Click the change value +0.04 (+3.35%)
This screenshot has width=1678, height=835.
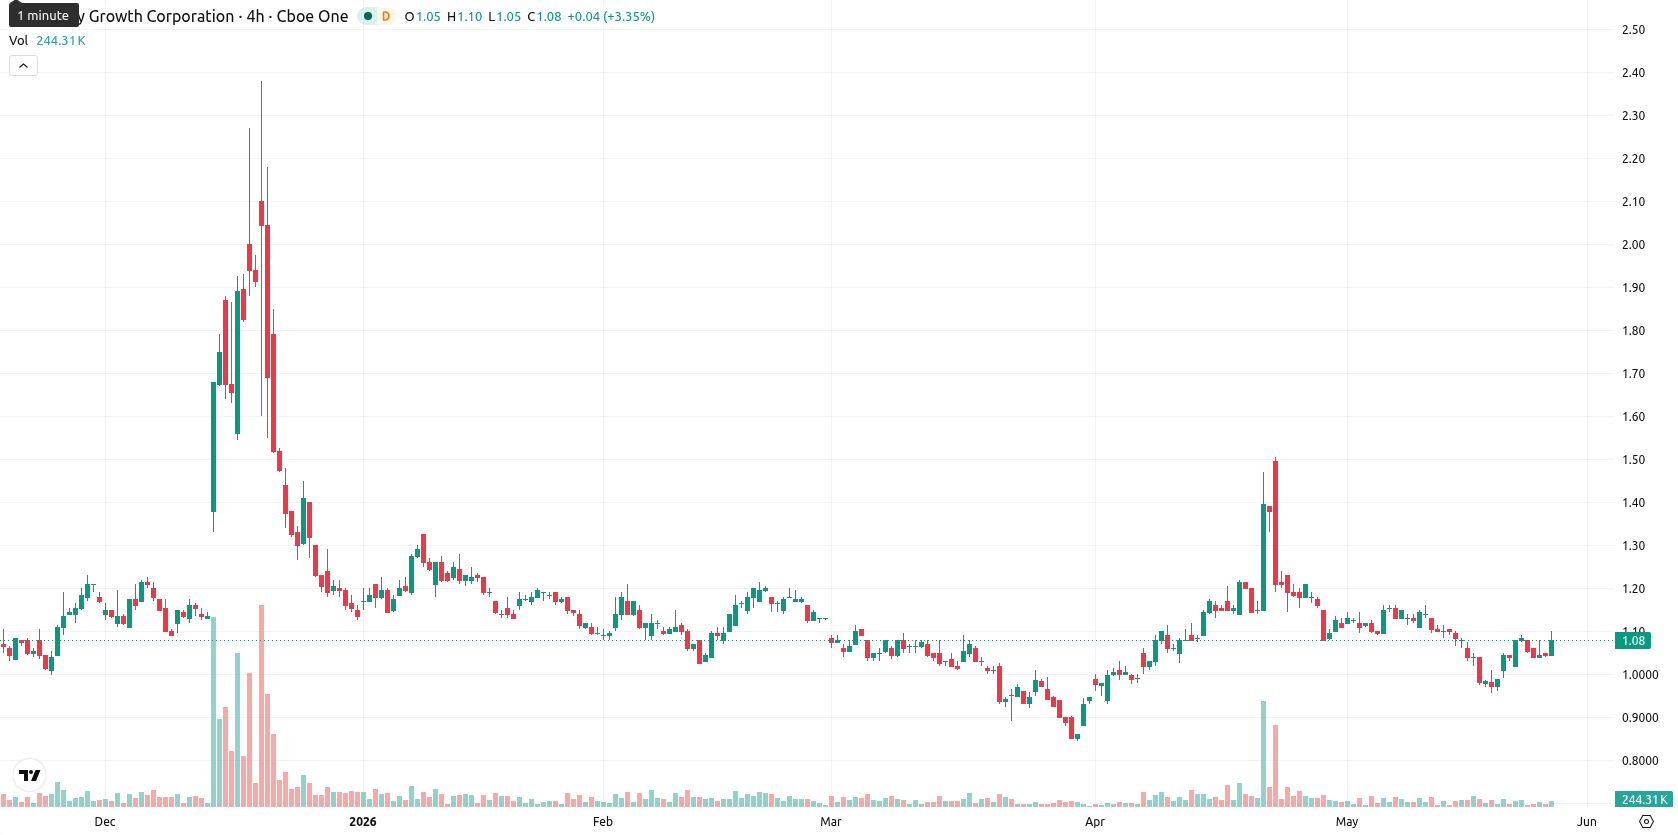(611, 17)
